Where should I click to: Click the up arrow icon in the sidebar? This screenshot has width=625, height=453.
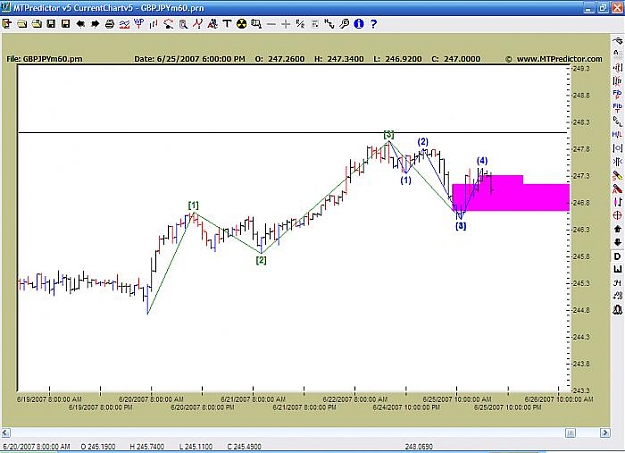click(x=617, y=229)
